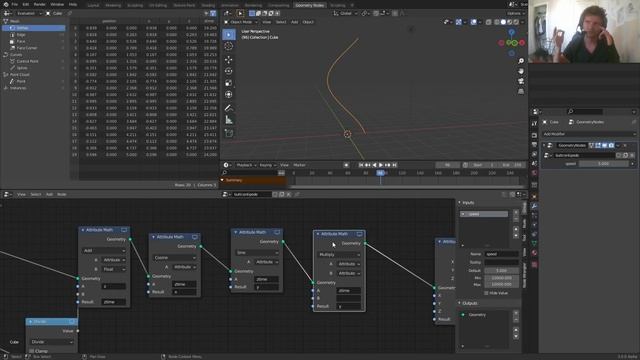This screenshot has width=640, height=360.
Task: Toggle camera view icon in viewport
Action: coord(521,81)
